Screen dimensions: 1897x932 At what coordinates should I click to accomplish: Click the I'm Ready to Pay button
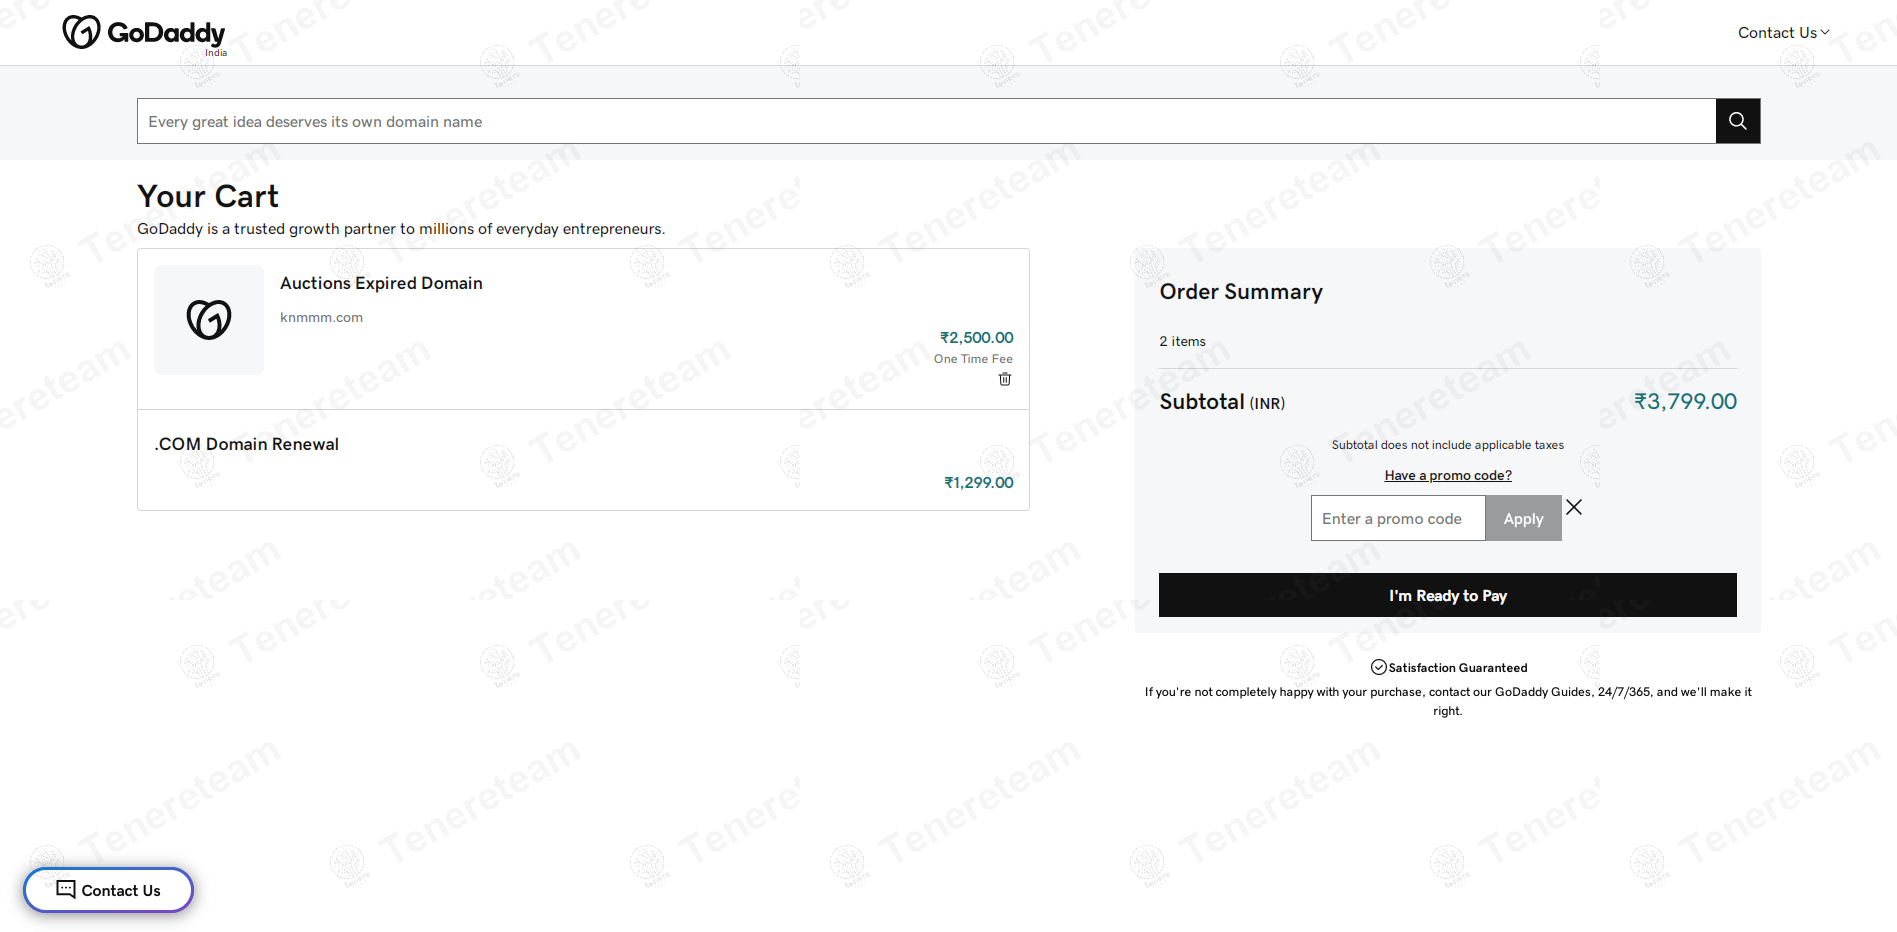pyautogui.click(x=1447, y=595)
